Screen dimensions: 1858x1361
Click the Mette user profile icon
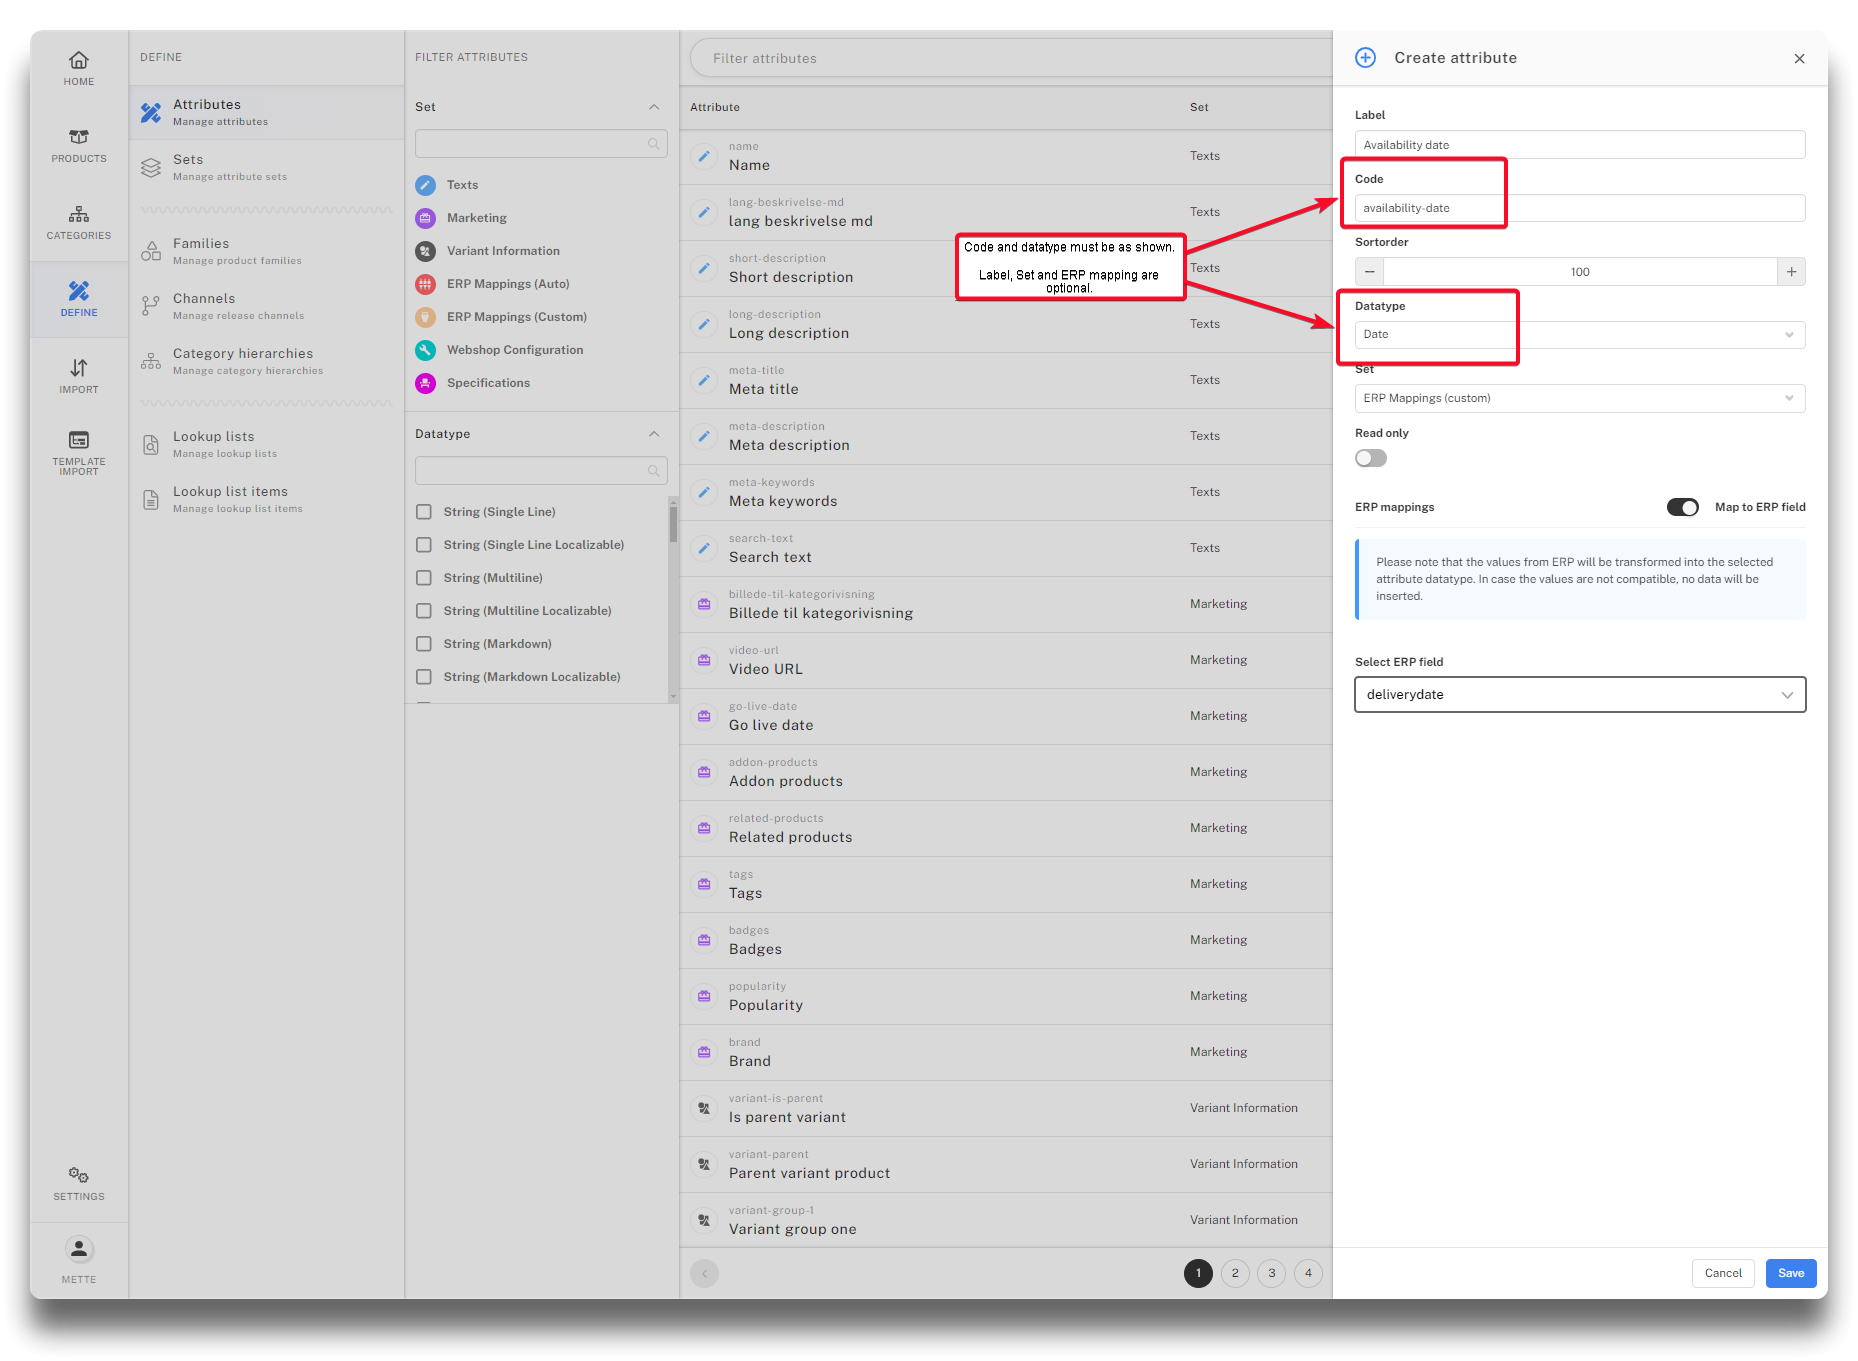pos(78,1250)
